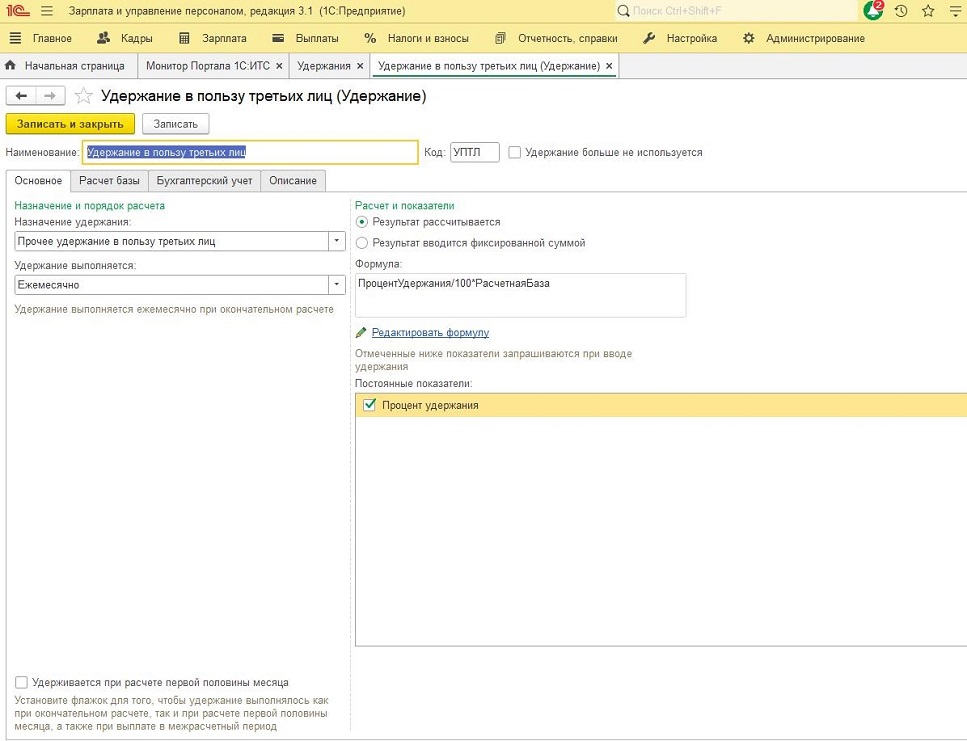The image size is (967, 741).
Task: Click the Формула text area
Action: 521,295
